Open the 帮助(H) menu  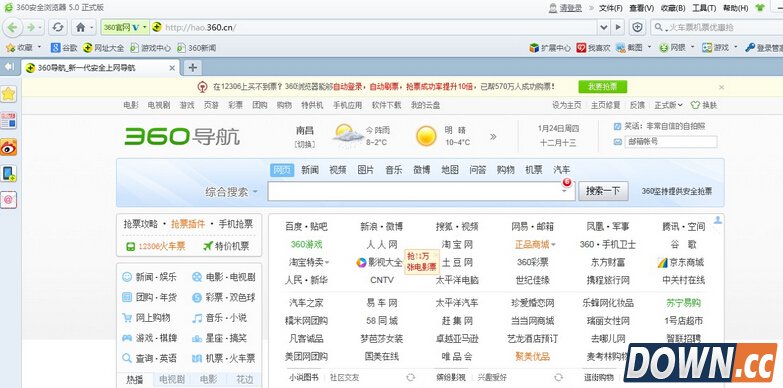coord(736,8)
